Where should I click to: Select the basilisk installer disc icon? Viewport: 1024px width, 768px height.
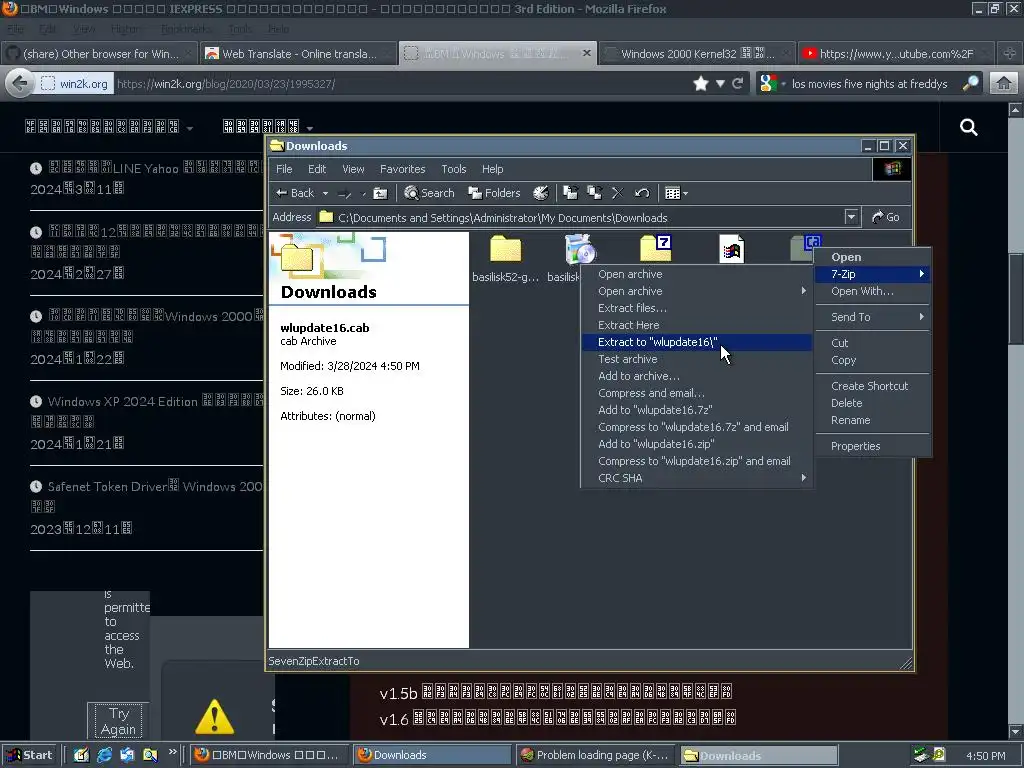580,249
